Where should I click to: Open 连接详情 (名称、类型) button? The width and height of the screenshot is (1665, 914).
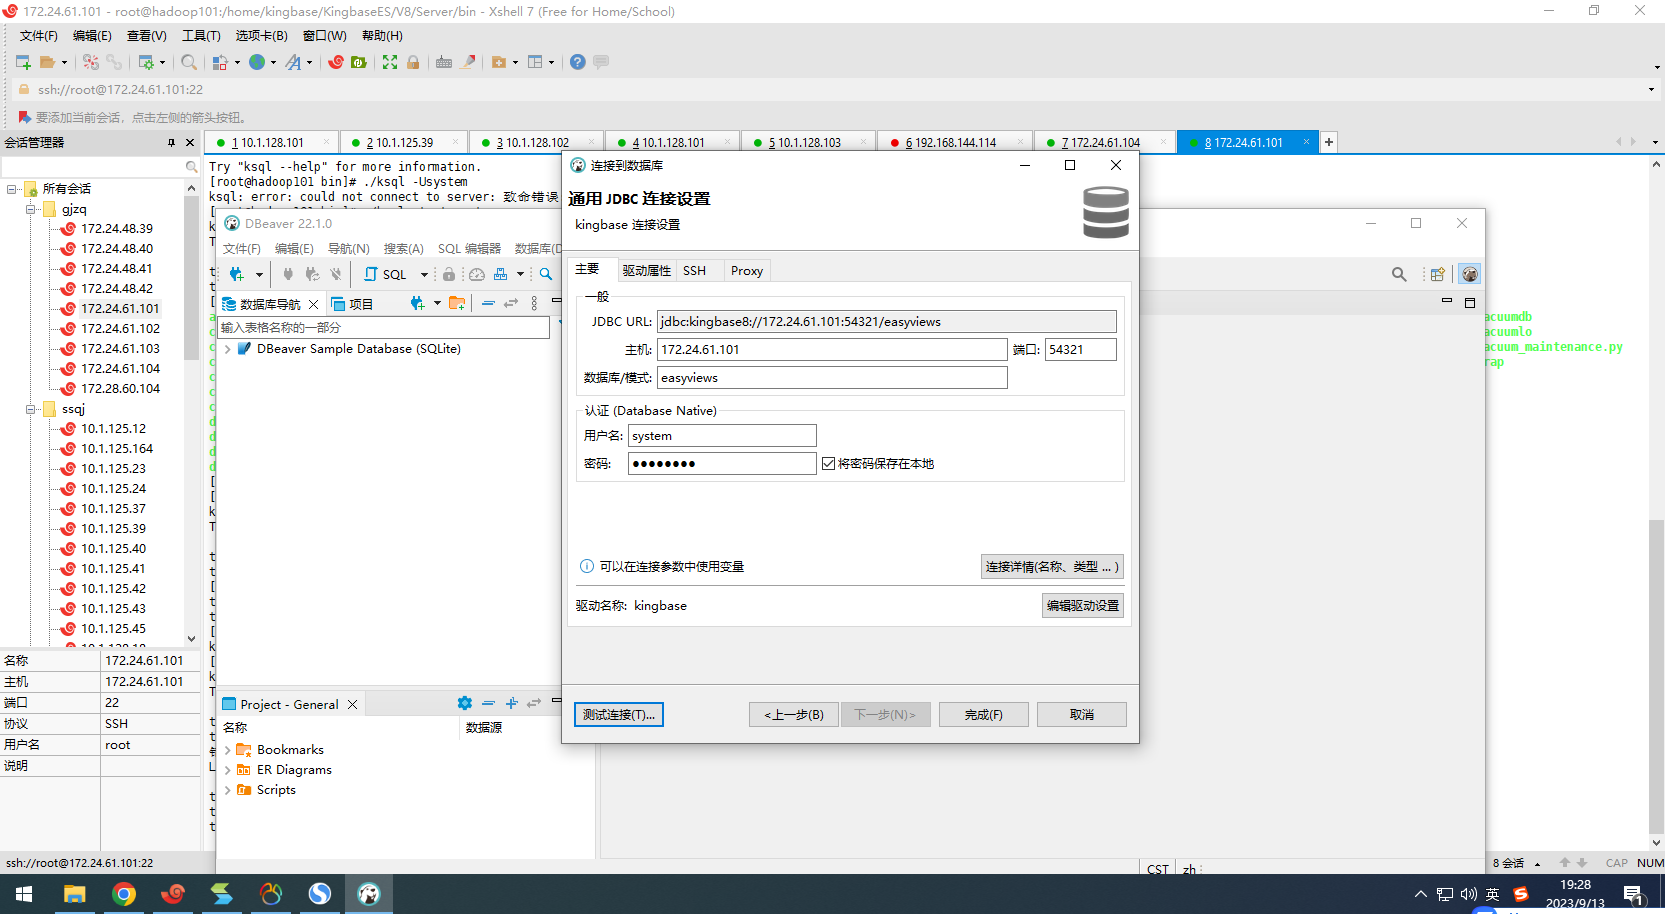click(1052, 566)
